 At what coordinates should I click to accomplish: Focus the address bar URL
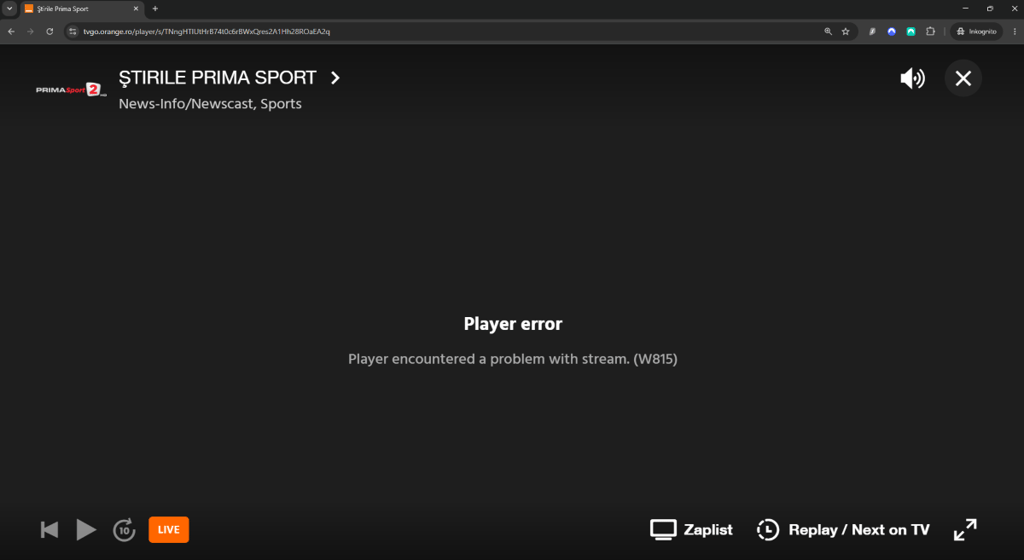tap(206, 31)
